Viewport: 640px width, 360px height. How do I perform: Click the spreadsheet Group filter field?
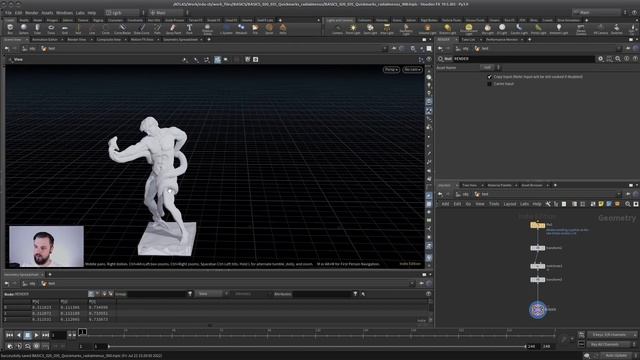coord(156,294)
